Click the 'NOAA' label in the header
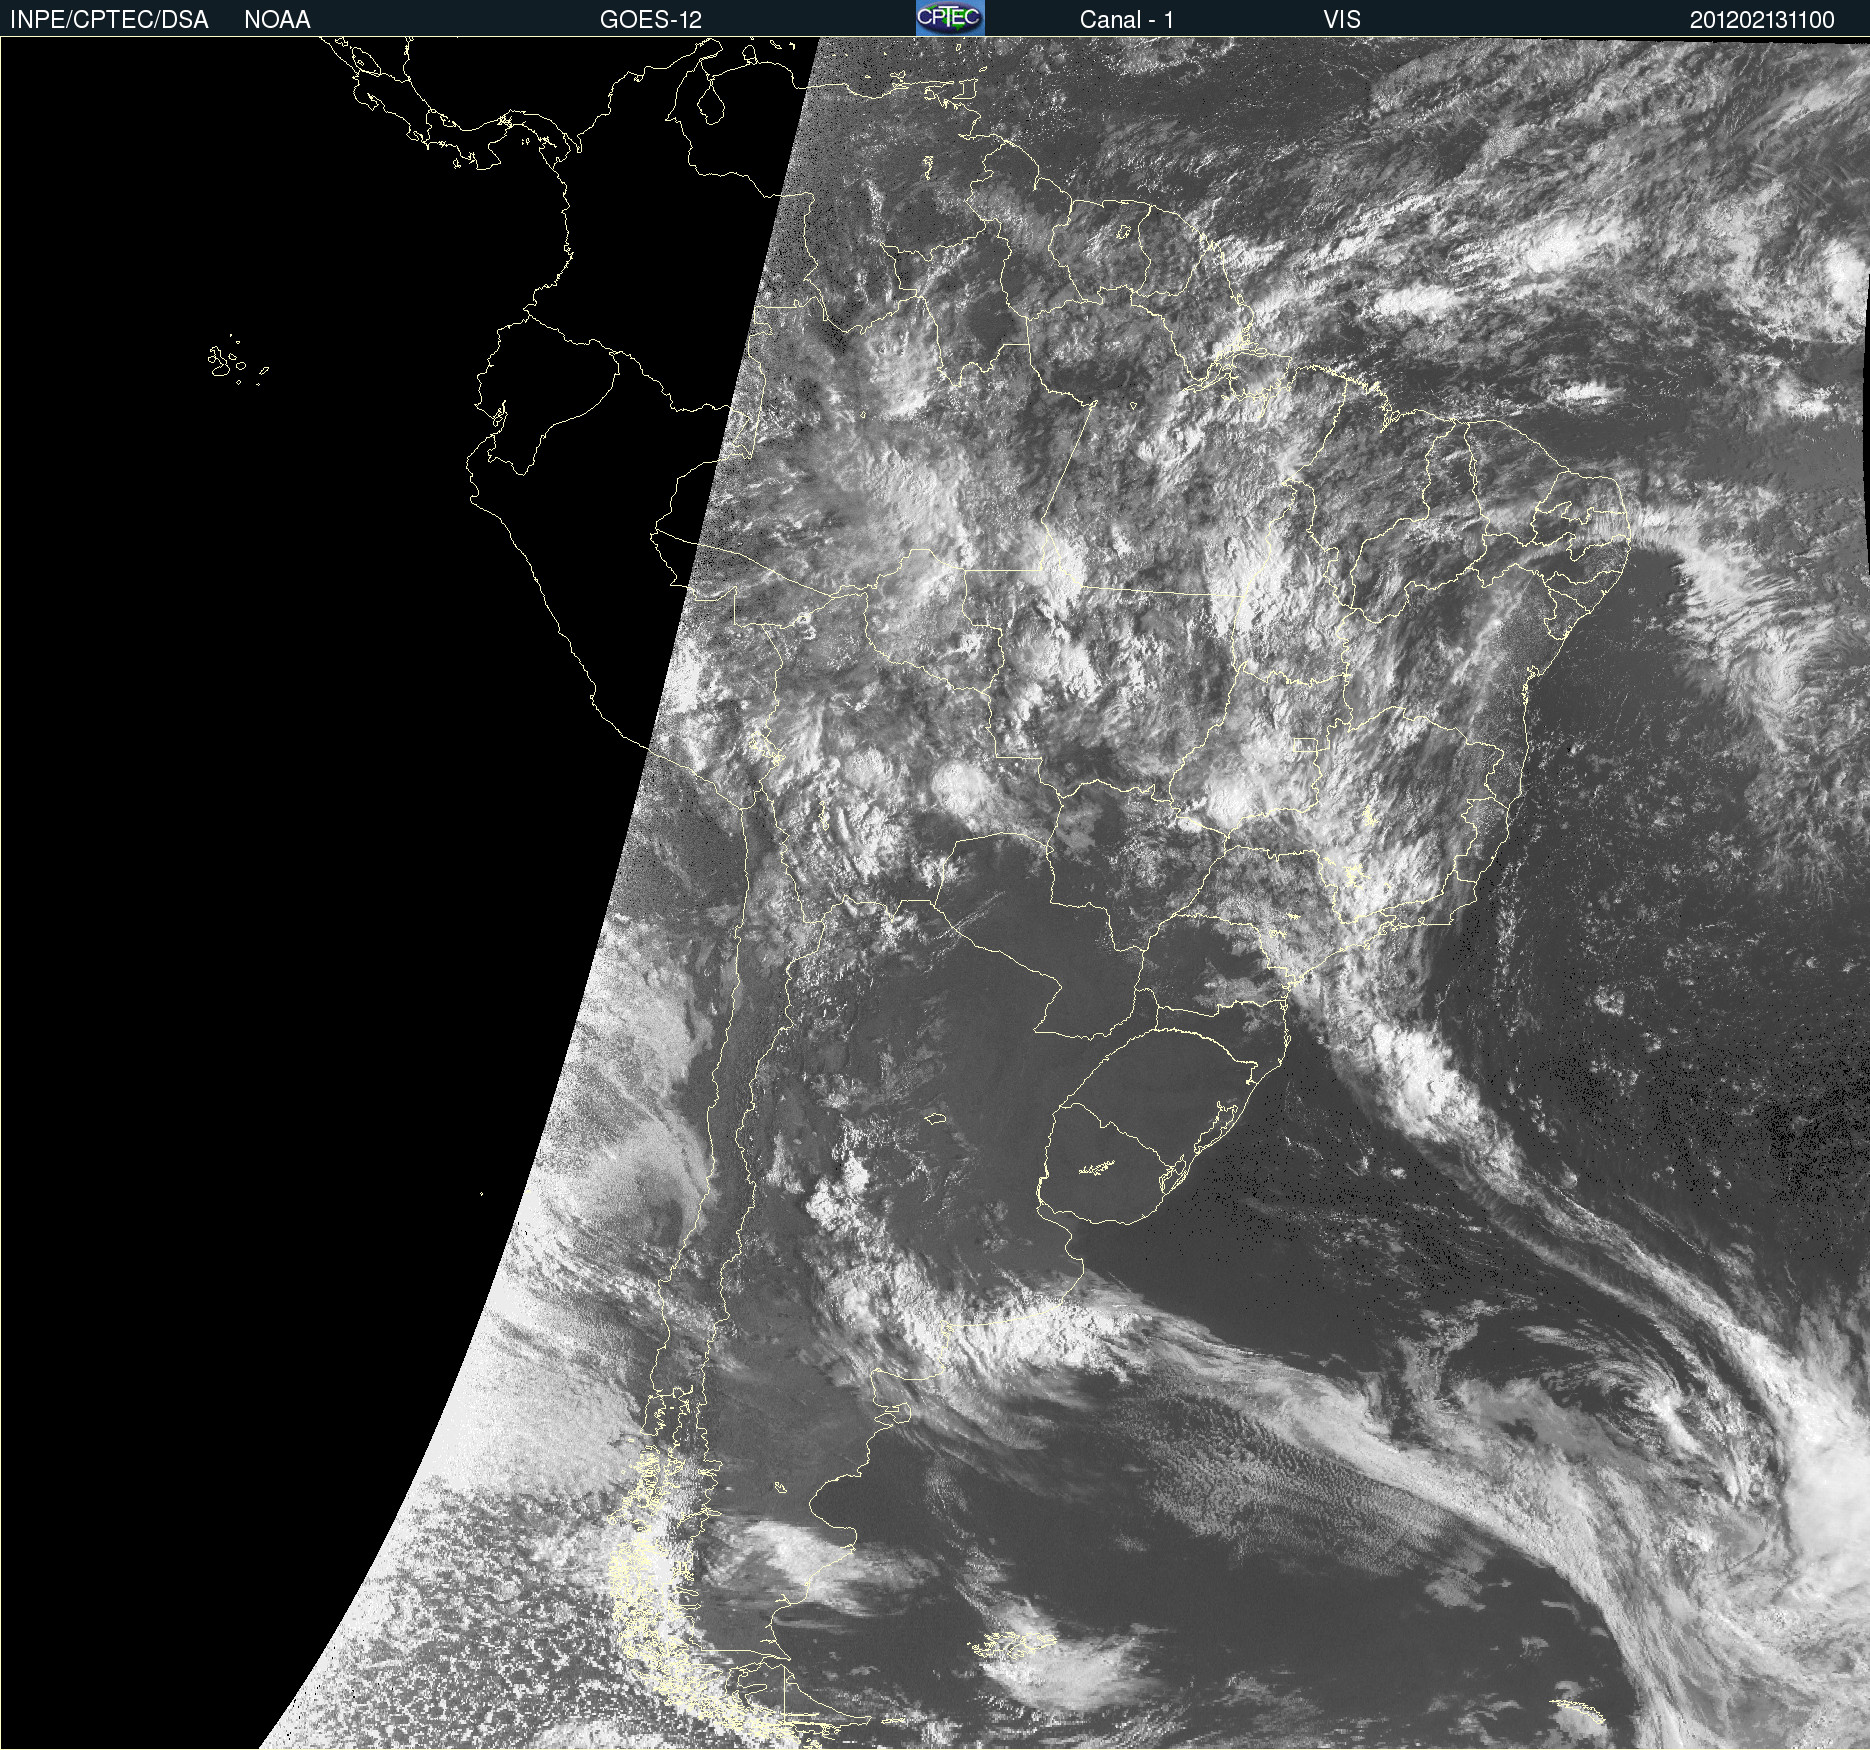1870x1750 pixels. 277,20
